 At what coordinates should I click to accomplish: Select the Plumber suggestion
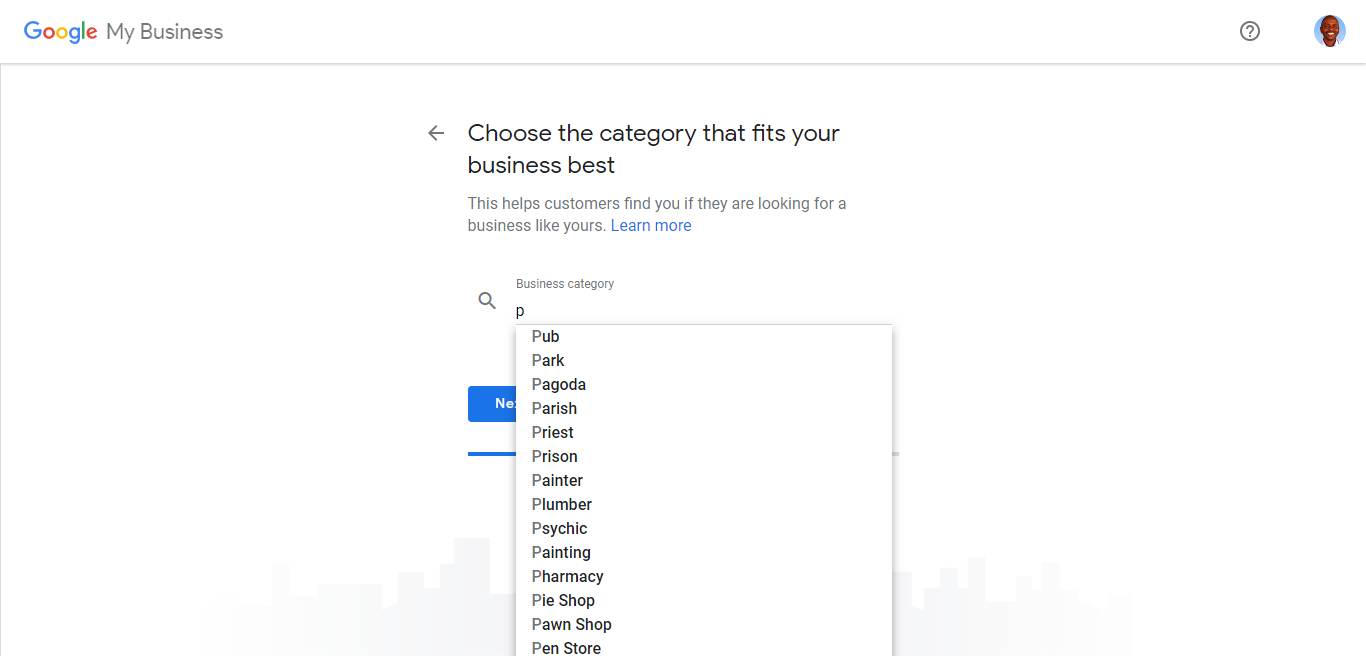point(704,504)
